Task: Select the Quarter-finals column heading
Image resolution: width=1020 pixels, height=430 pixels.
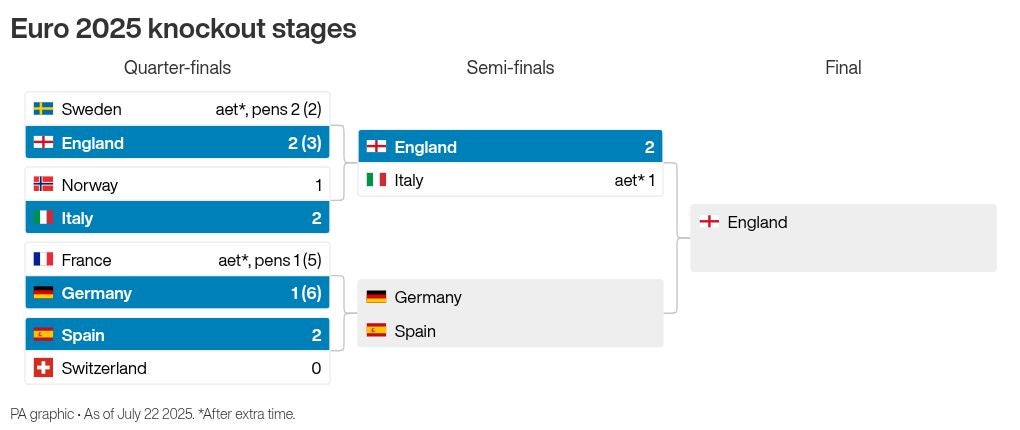Action: pos(178,68)
